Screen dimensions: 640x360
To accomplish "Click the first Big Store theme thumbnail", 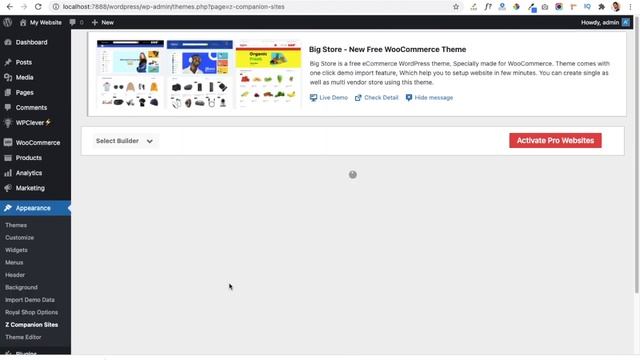I will click(130, 74).
